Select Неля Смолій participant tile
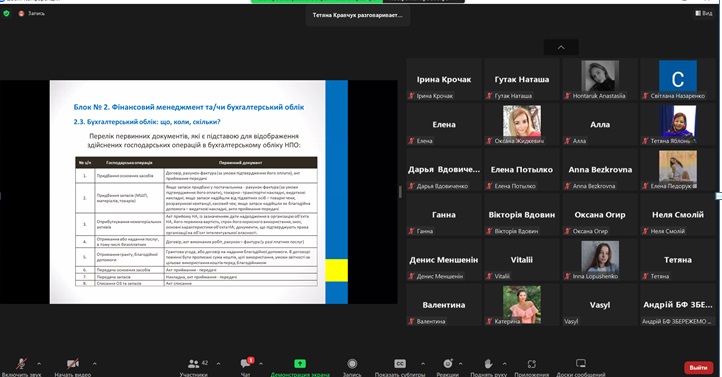This screenshot has width=722, height=377. [x=678, y=215]
